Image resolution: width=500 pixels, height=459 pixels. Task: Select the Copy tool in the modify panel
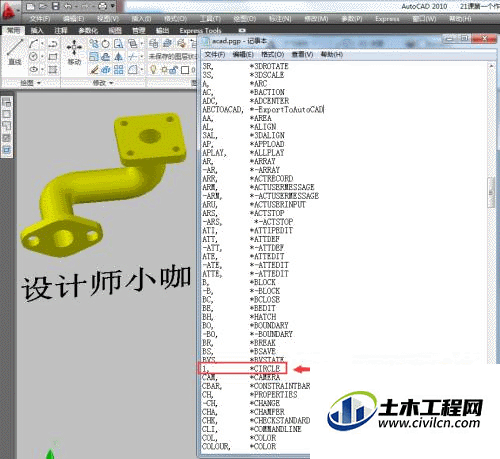(94, 43)
